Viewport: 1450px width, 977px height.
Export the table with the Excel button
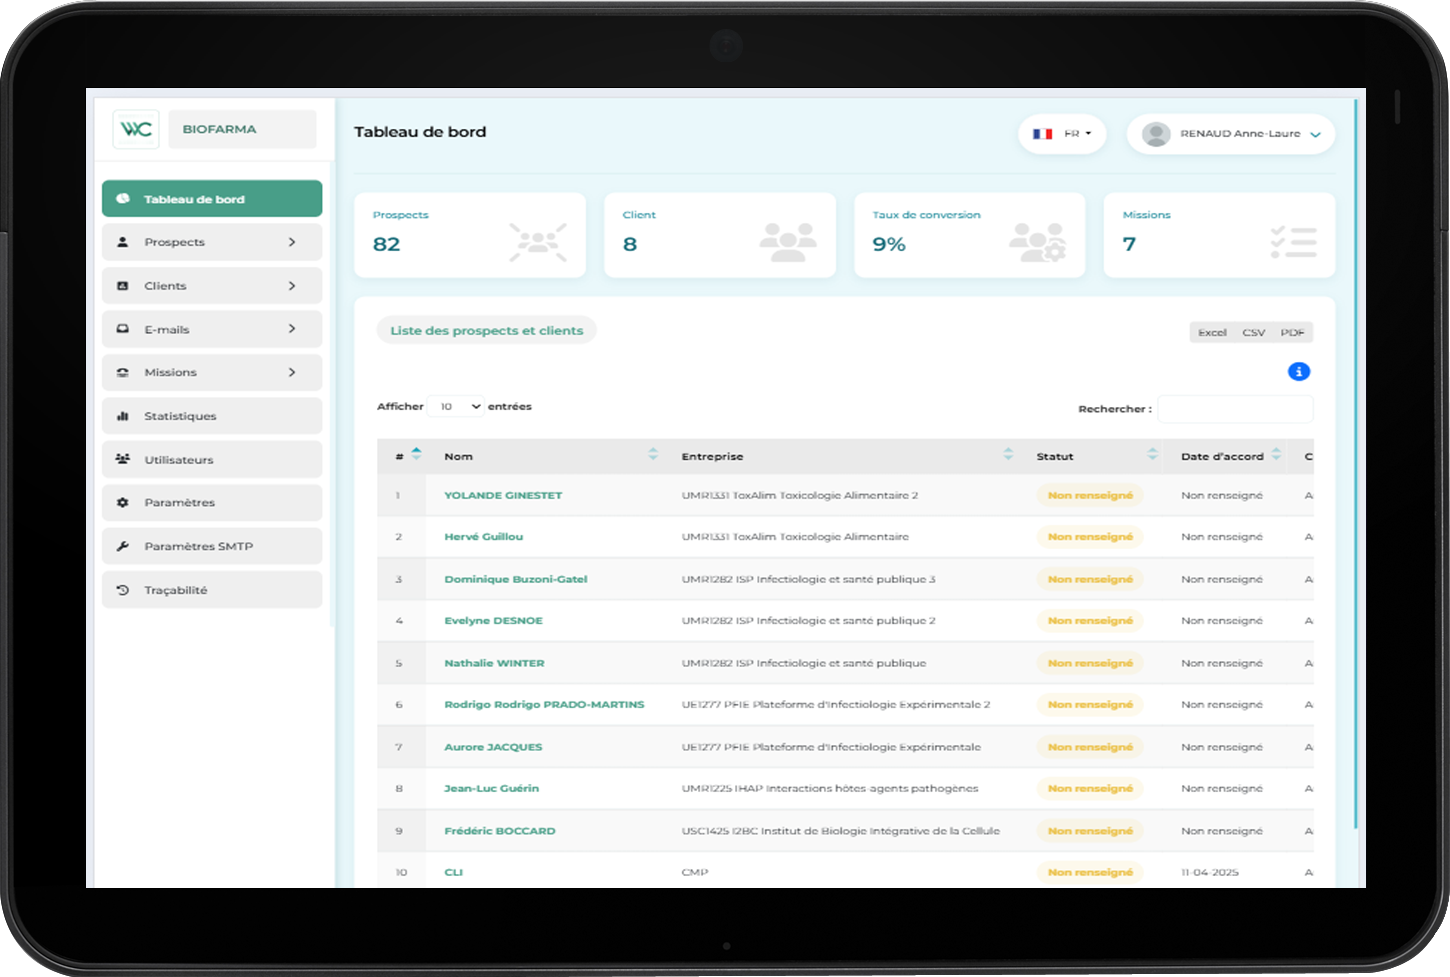tap(1212, 331)
